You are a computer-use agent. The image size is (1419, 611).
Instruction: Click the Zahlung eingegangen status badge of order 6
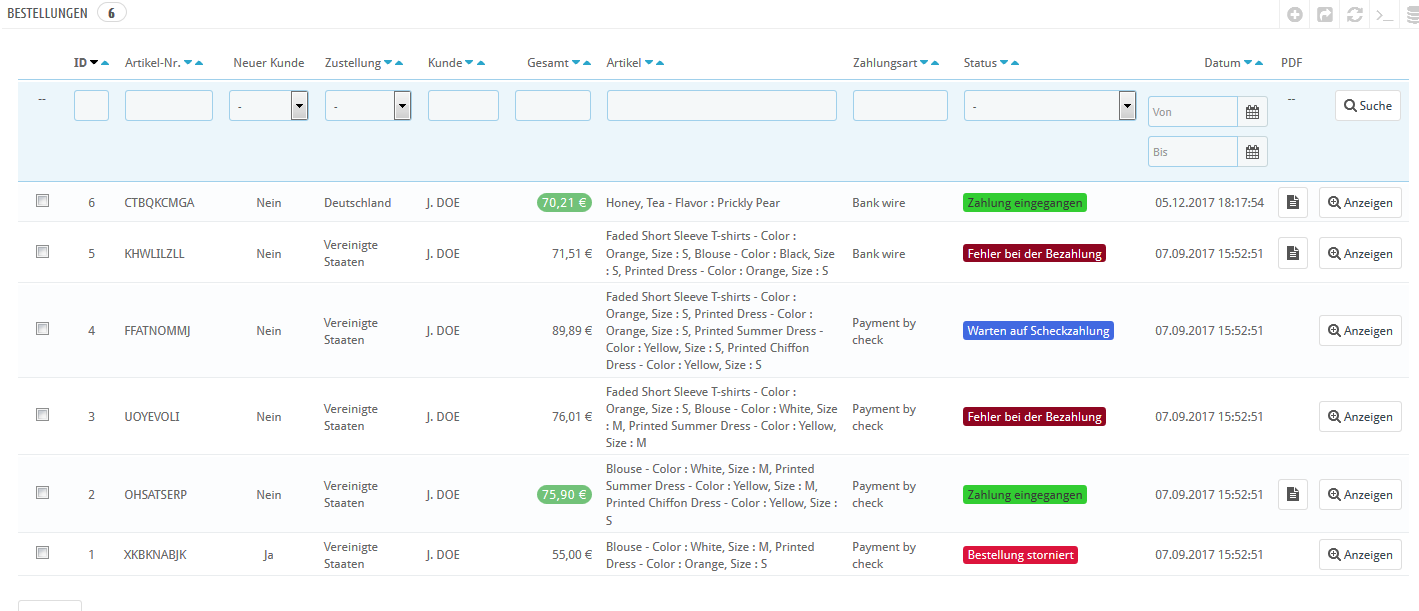pyautogui.click(x=1024, y=203)
